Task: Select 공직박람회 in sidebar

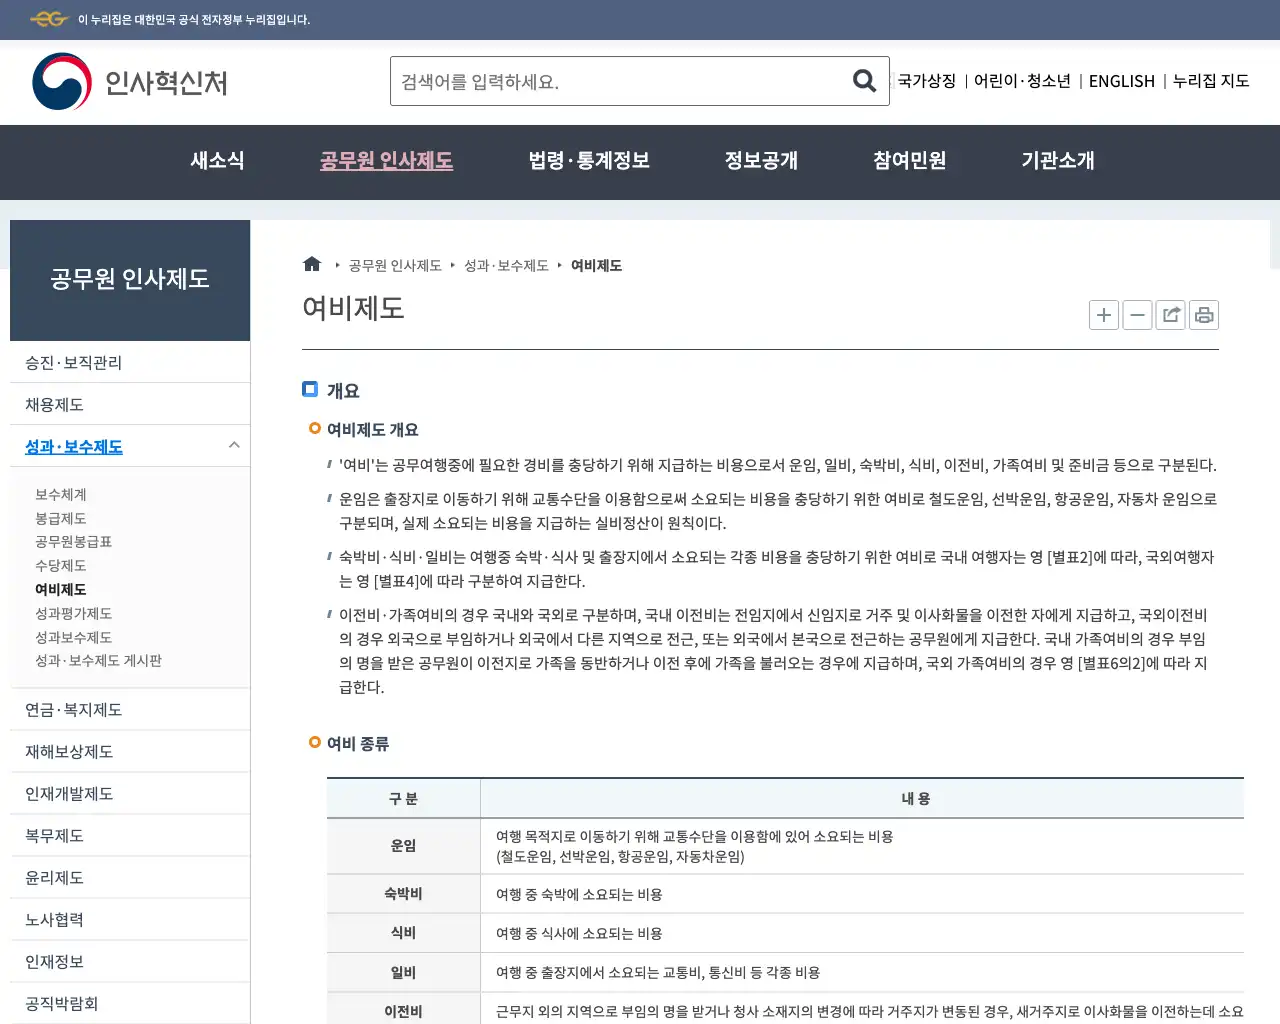Action: point(130,1003)
